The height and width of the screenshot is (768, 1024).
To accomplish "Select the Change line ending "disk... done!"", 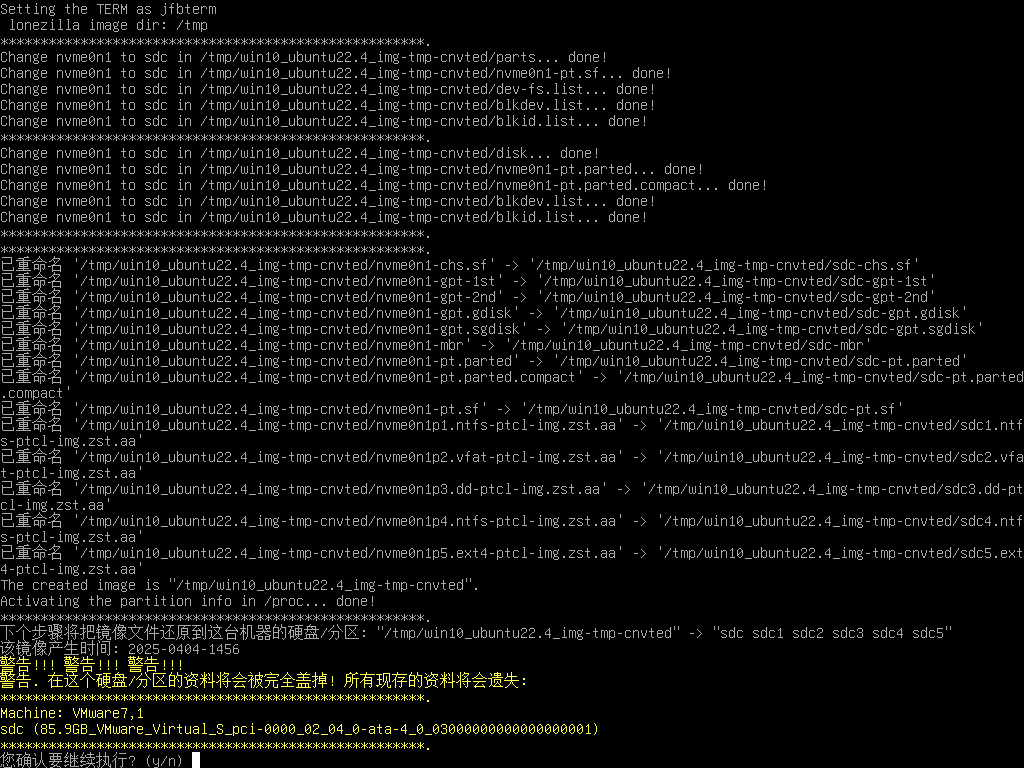I will [x=300, y=153].
